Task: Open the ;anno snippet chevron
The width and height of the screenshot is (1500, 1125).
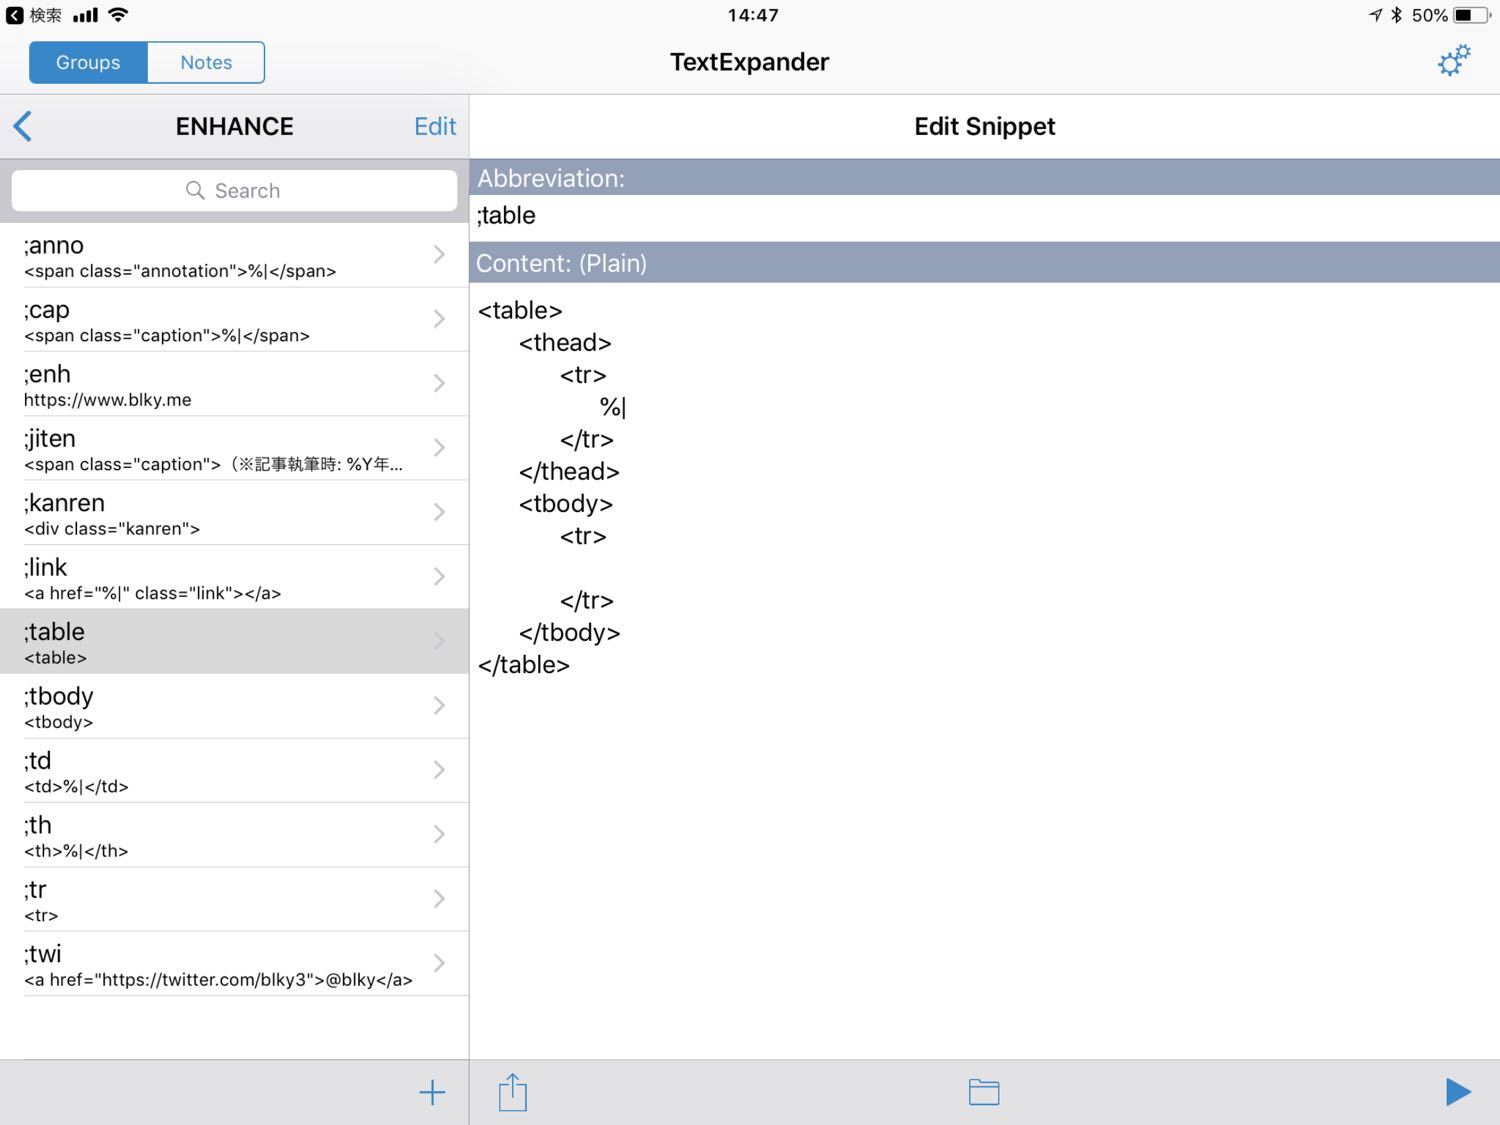Action: 439,255
